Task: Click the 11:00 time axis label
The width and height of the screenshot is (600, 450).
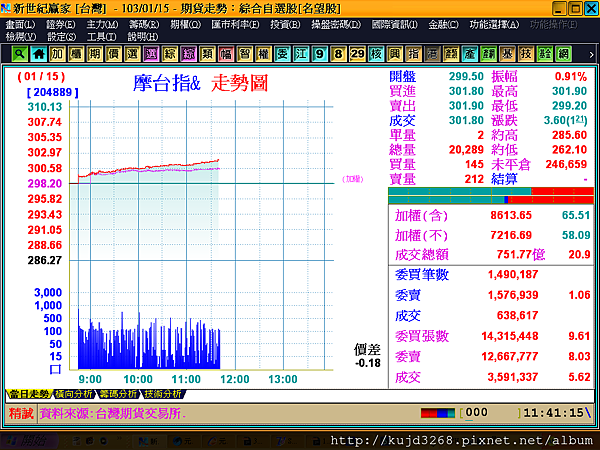Action: coord(186,379)
